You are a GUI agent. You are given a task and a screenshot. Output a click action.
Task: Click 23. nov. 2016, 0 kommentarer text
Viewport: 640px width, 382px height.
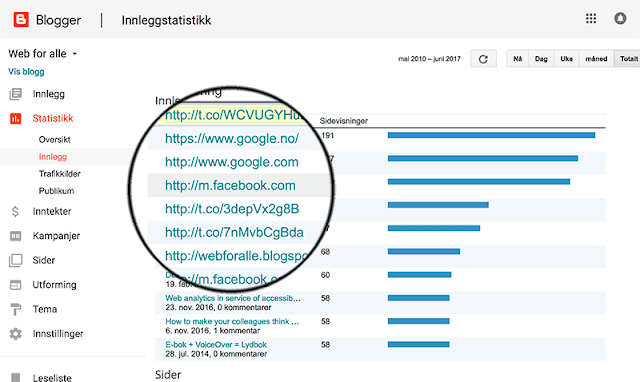pos(218,307)
